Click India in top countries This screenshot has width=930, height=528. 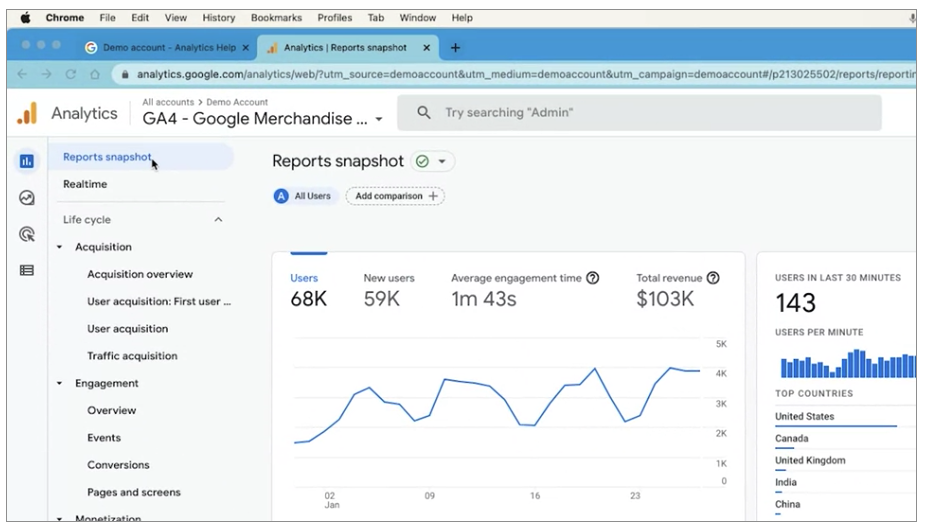coord(785,482)
